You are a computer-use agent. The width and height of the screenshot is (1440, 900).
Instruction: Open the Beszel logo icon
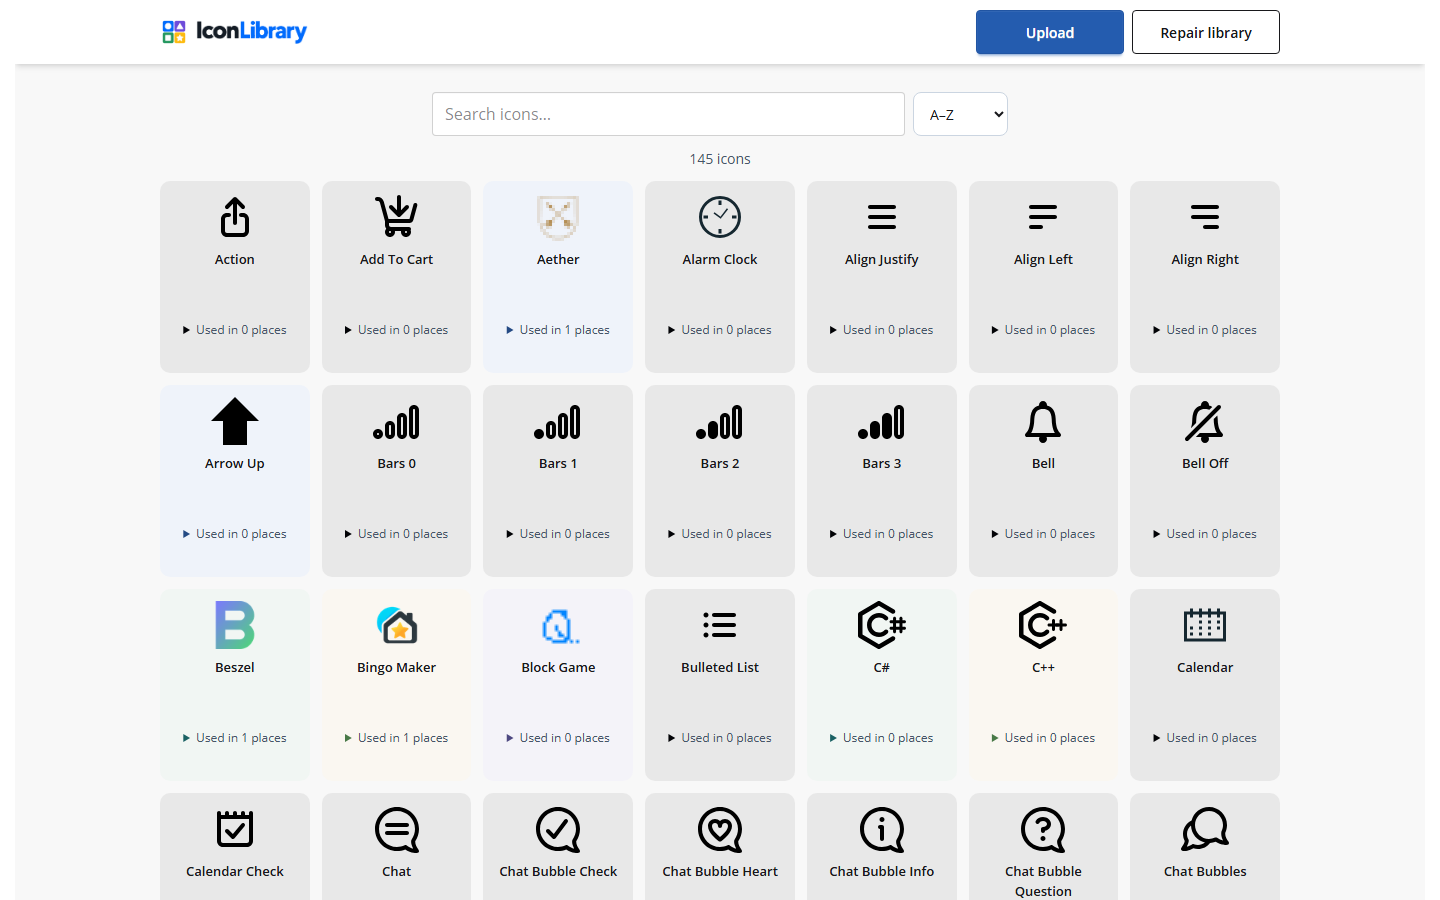[235, 625]
